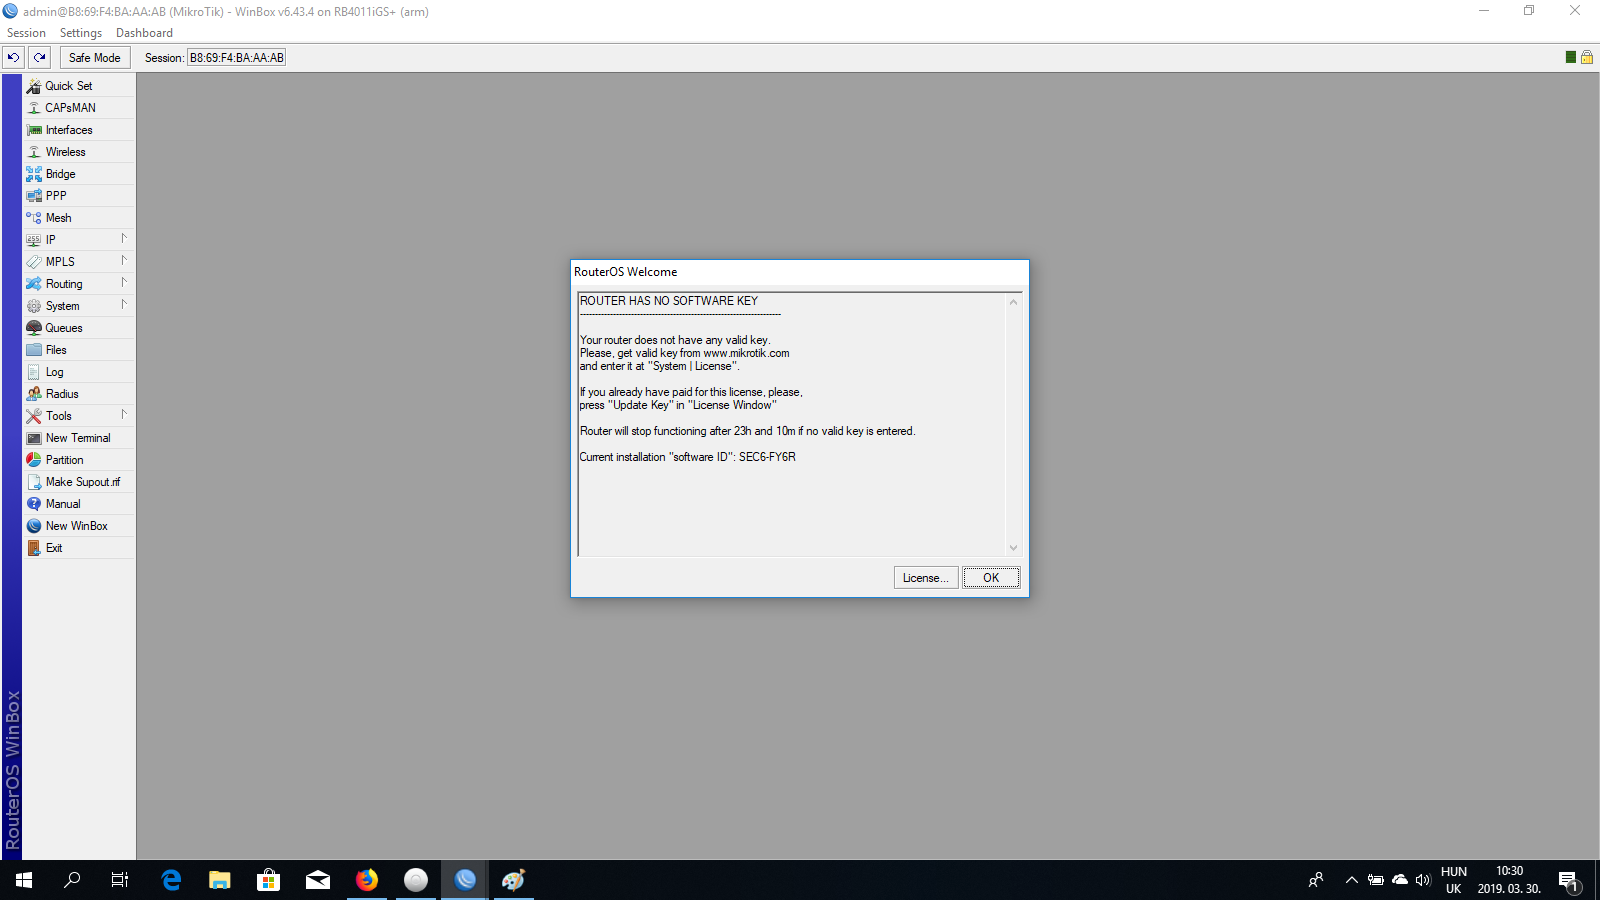Expand the Routing submenu
This screenshot has height=900, width=1600.
click(x=79, y=284)
